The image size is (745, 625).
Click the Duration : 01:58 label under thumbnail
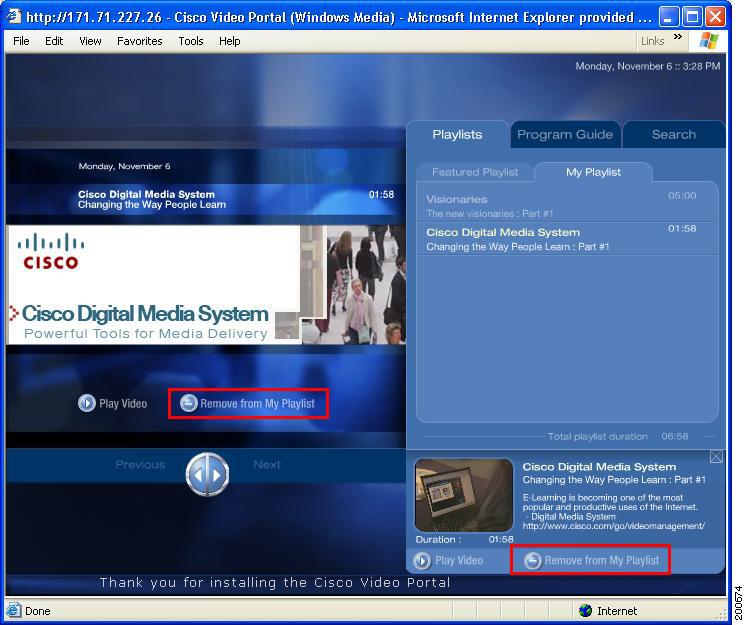coord(464,539)
